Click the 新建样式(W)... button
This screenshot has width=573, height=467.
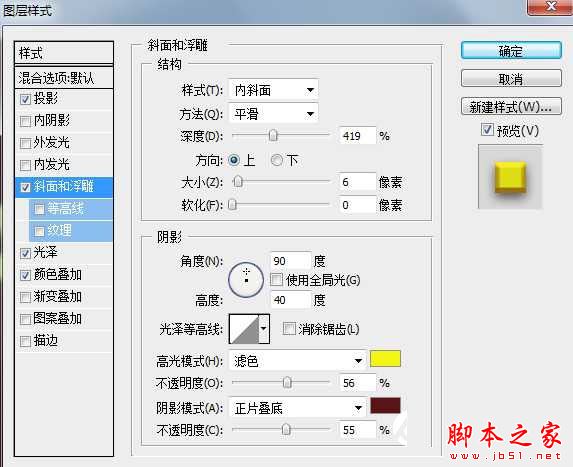pos(511,106)
